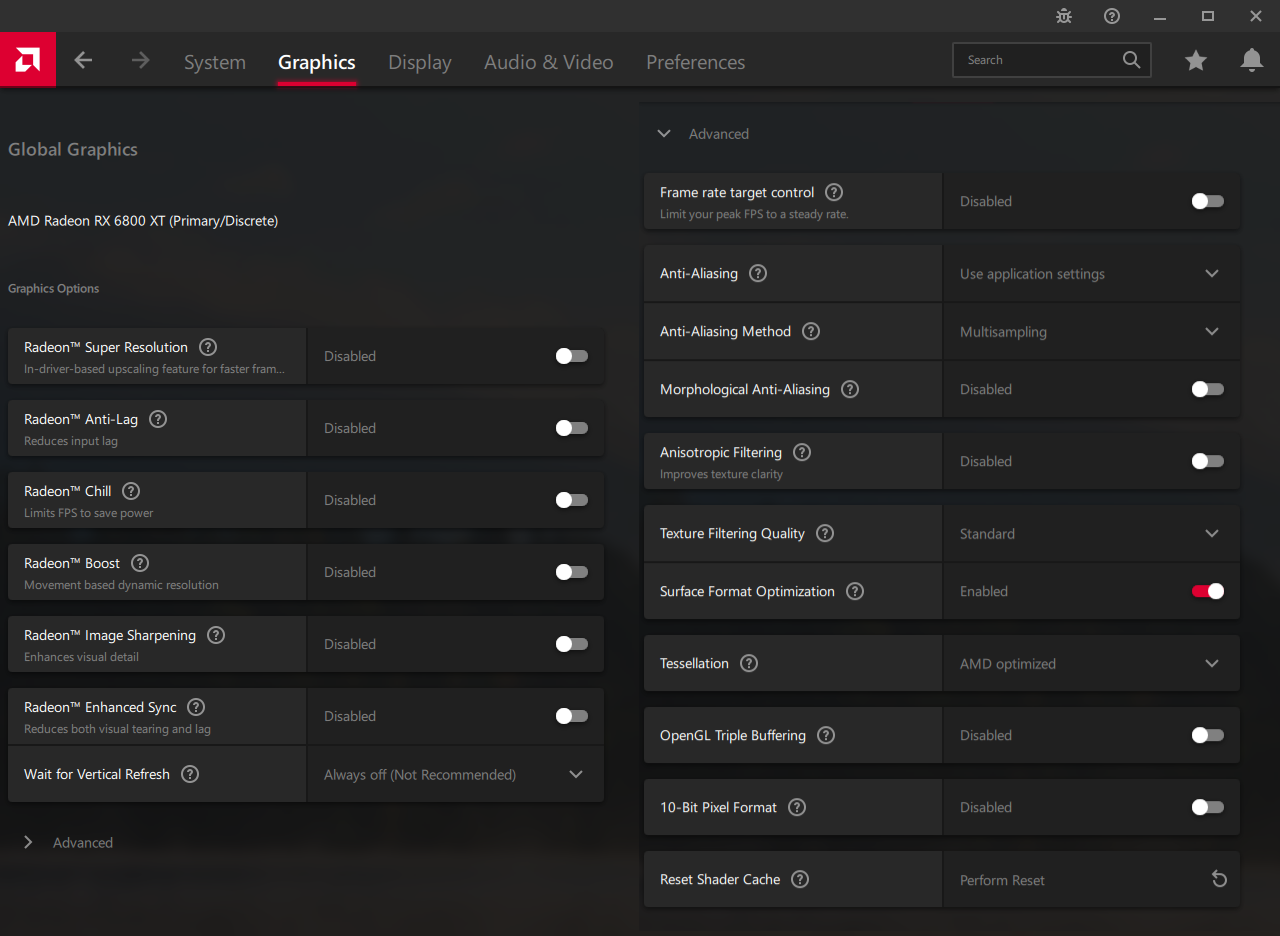The height and width of the screenshot is (936, 1280).
Task: Show help for Anti-Aliasing Method
Action: [811, 331]
